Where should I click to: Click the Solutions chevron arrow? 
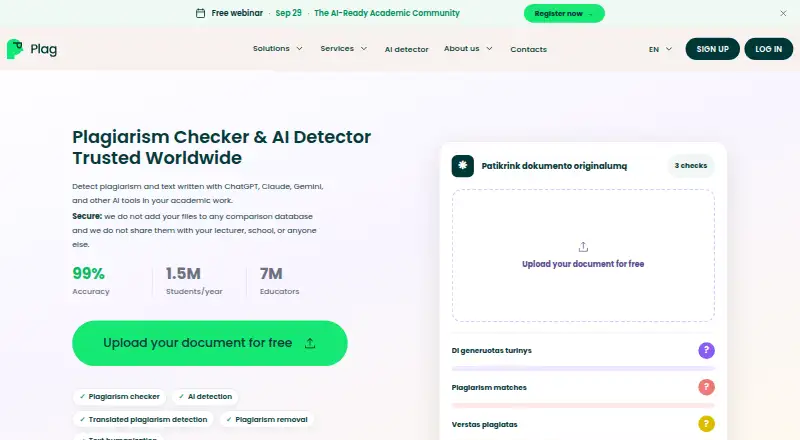(299, 48)
